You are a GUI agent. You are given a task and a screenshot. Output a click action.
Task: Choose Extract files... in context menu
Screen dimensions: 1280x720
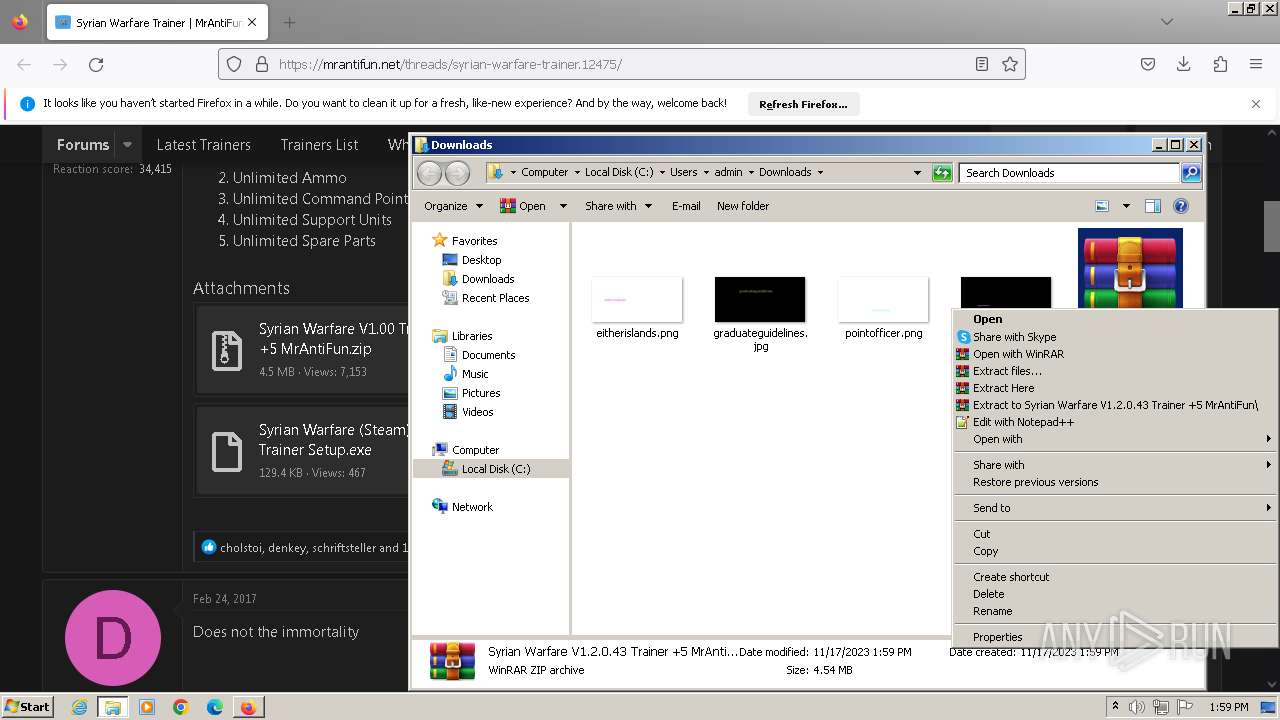tap(1116, 371)
